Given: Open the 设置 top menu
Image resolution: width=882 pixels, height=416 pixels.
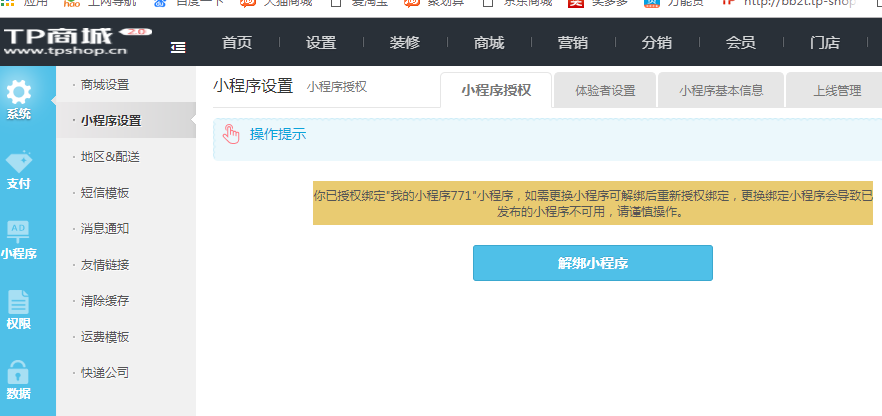Looking at the screenshot, I should click(321, 43).
